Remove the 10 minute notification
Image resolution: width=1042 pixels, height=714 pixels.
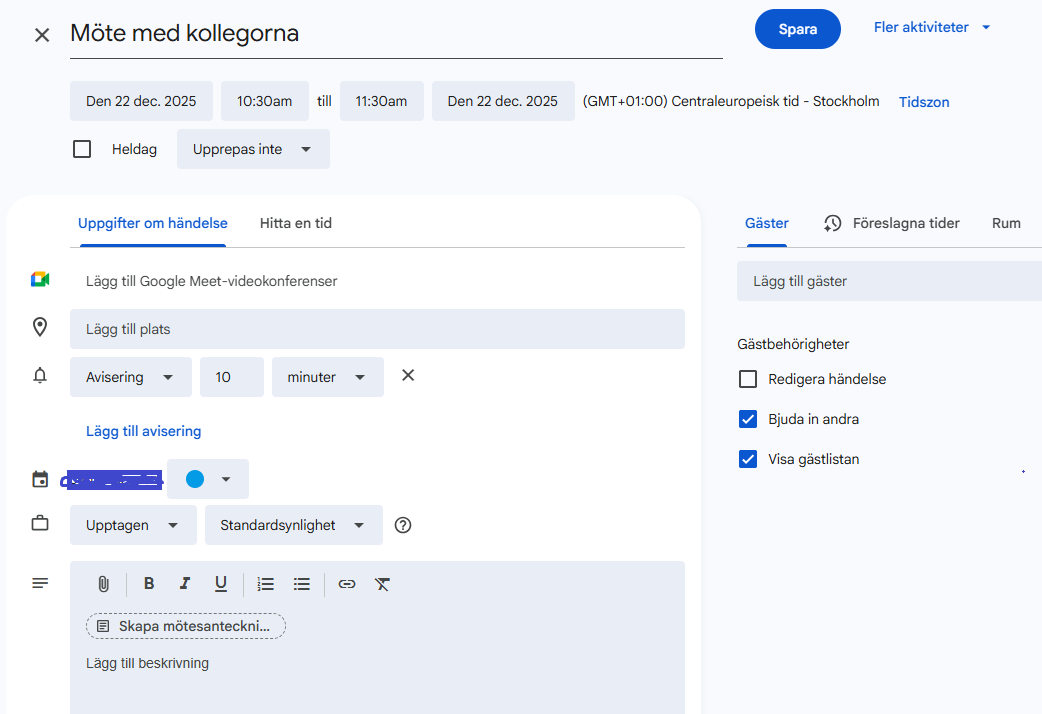(x=408, y=376)
